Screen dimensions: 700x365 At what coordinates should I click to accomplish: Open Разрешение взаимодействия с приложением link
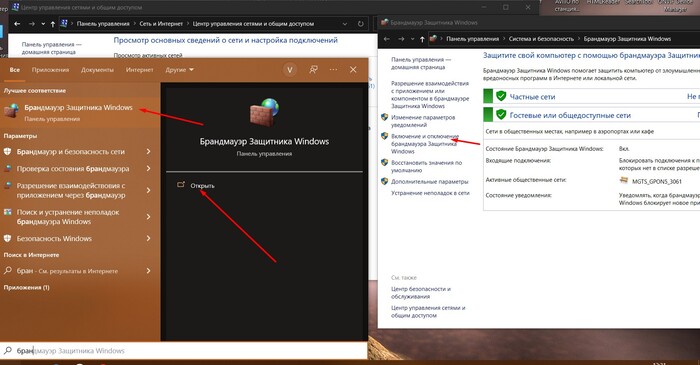430,95
